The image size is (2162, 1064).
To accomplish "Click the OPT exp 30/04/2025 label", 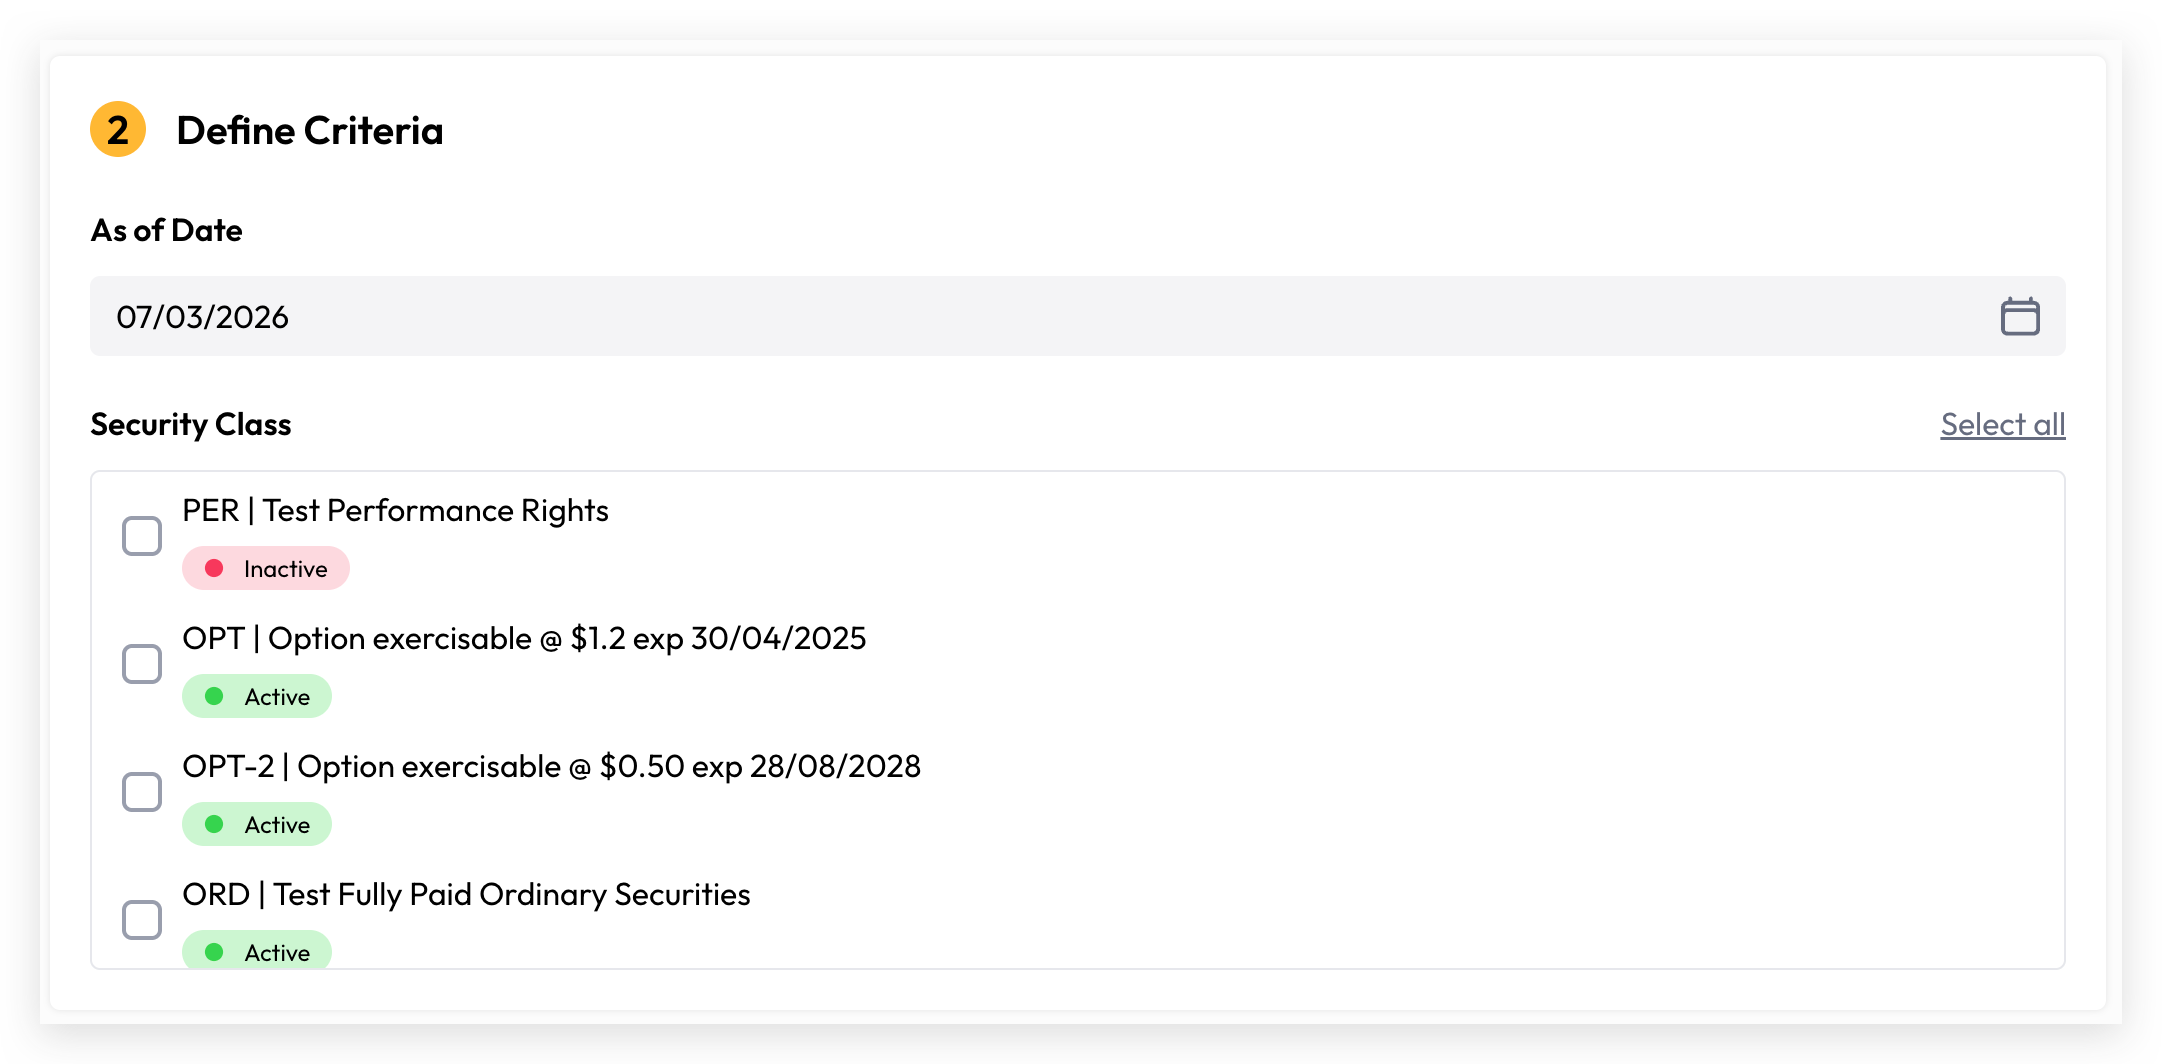I will (x=524, y=638).
